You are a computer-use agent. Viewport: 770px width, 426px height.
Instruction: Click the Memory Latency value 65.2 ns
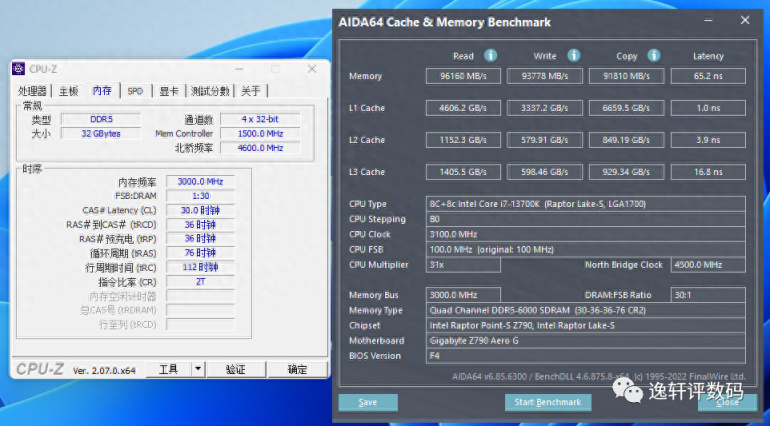[x=708, y=76]
